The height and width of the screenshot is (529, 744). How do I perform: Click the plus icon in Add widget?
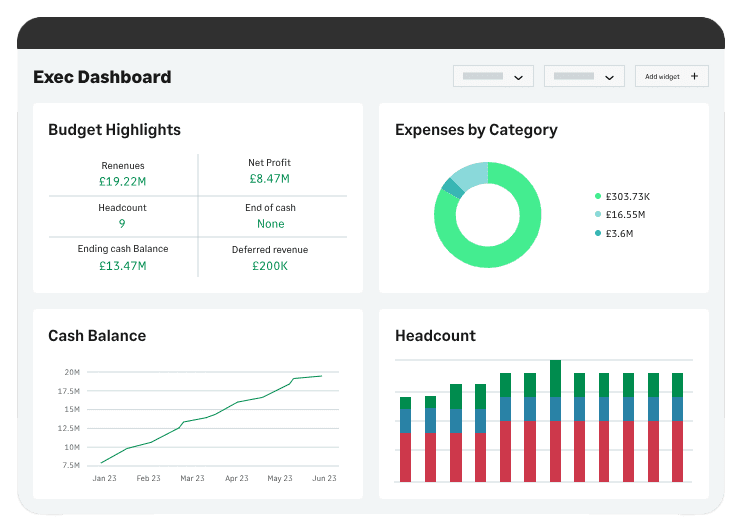click(694, 76)
